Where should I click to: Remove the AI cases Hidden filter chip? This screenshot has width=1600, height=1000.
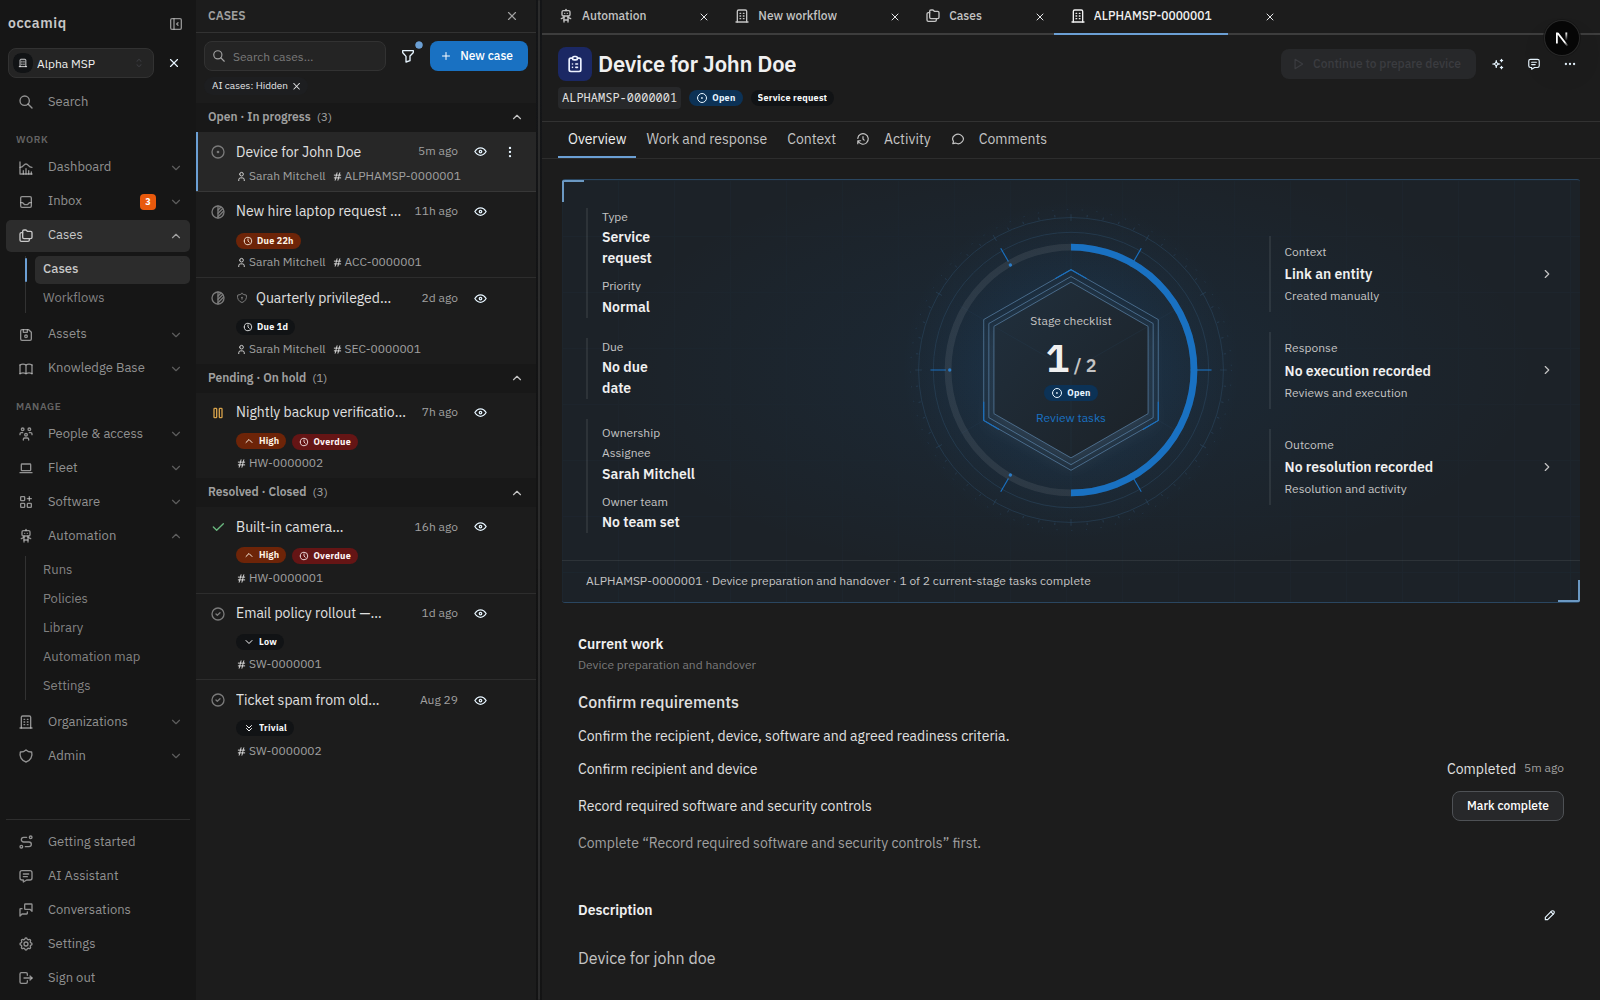coord(297,86)
